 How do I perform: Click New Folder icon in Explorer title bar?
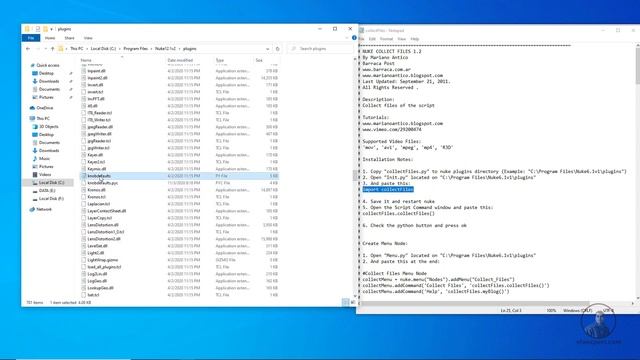(45, 29)
